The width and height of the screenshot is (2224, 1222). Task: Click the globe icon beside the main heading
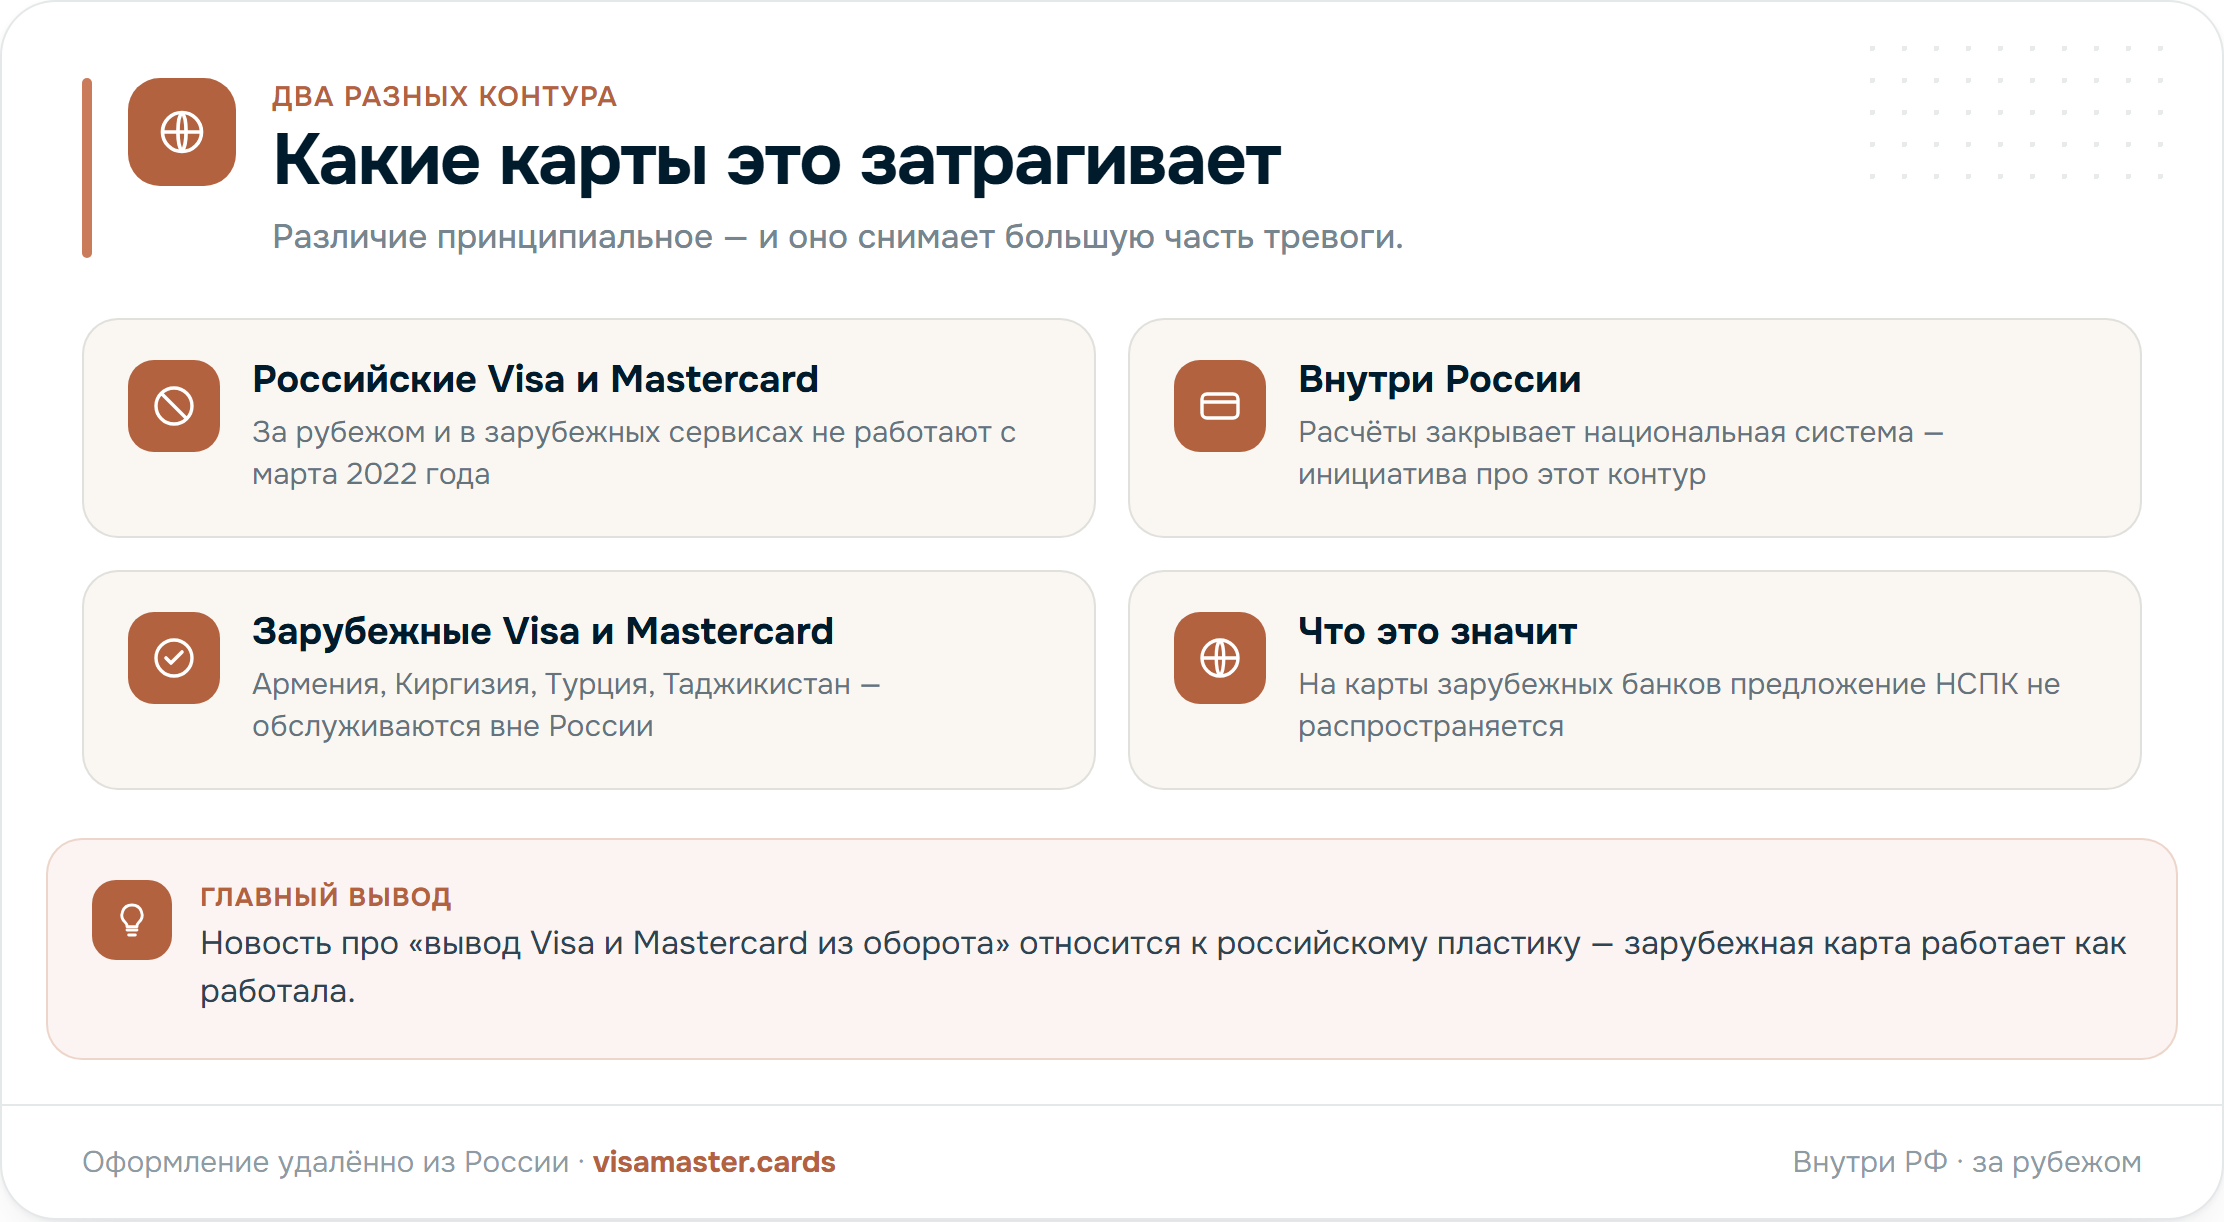click(x=182, y=132)
